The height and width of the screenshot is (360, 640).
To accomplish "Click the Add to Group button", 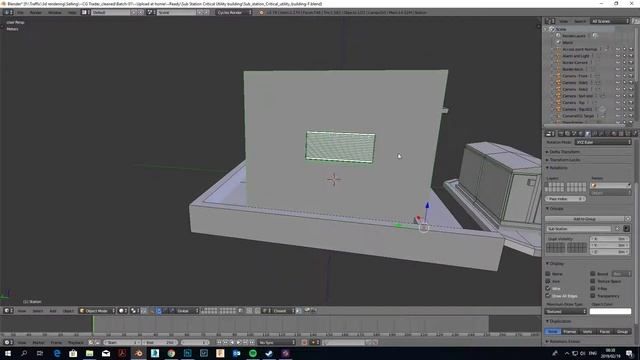I will tap(584, 219).
